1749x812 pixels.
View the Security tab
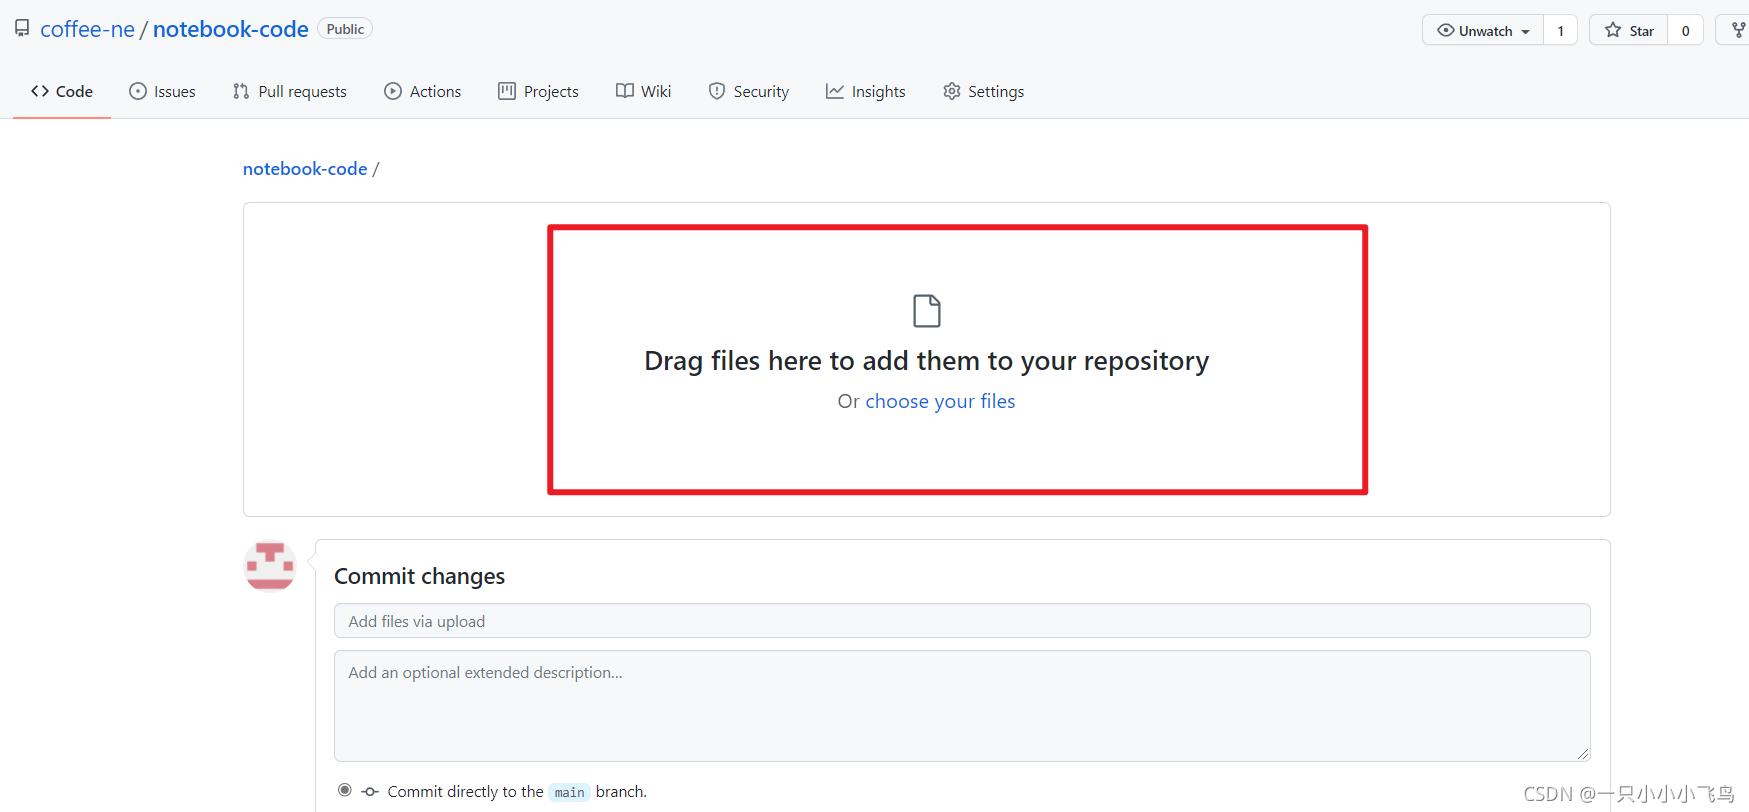point(748,91)
